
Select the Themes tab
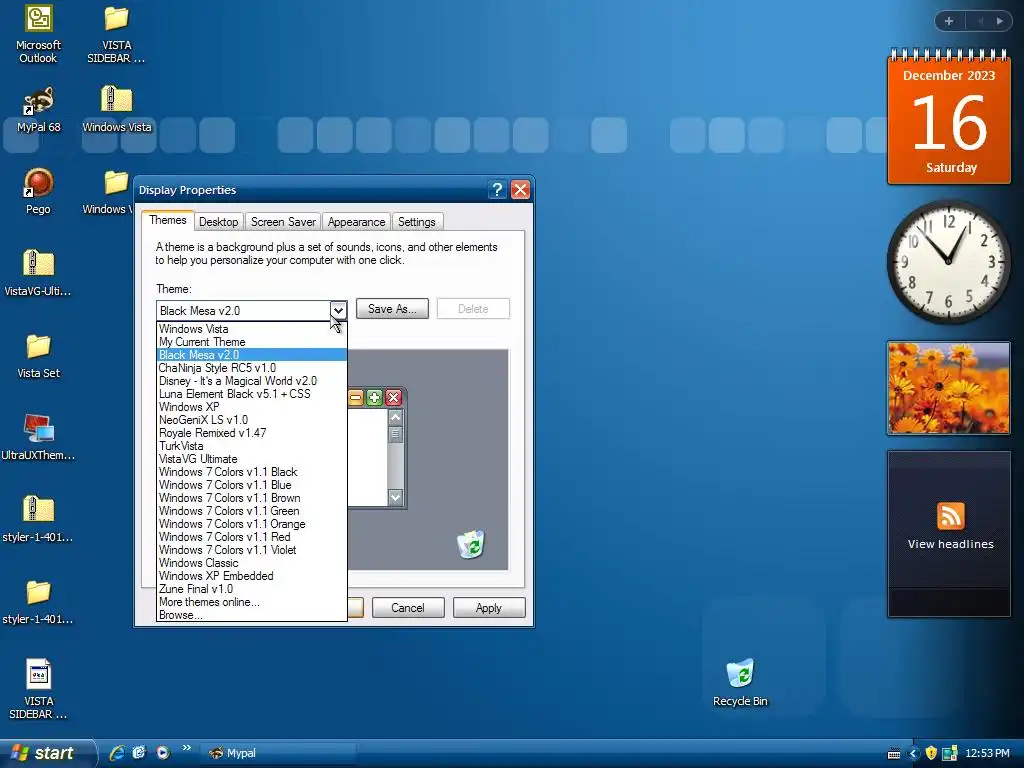point(168,220)
